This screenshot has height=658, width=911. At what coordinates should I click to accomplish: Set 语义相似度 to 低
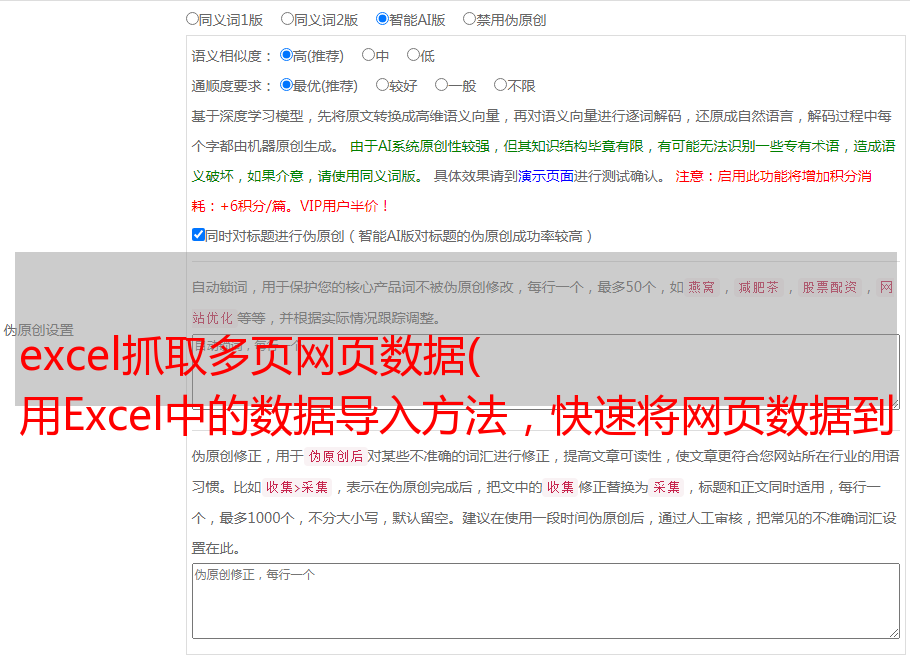click(413, 55)
